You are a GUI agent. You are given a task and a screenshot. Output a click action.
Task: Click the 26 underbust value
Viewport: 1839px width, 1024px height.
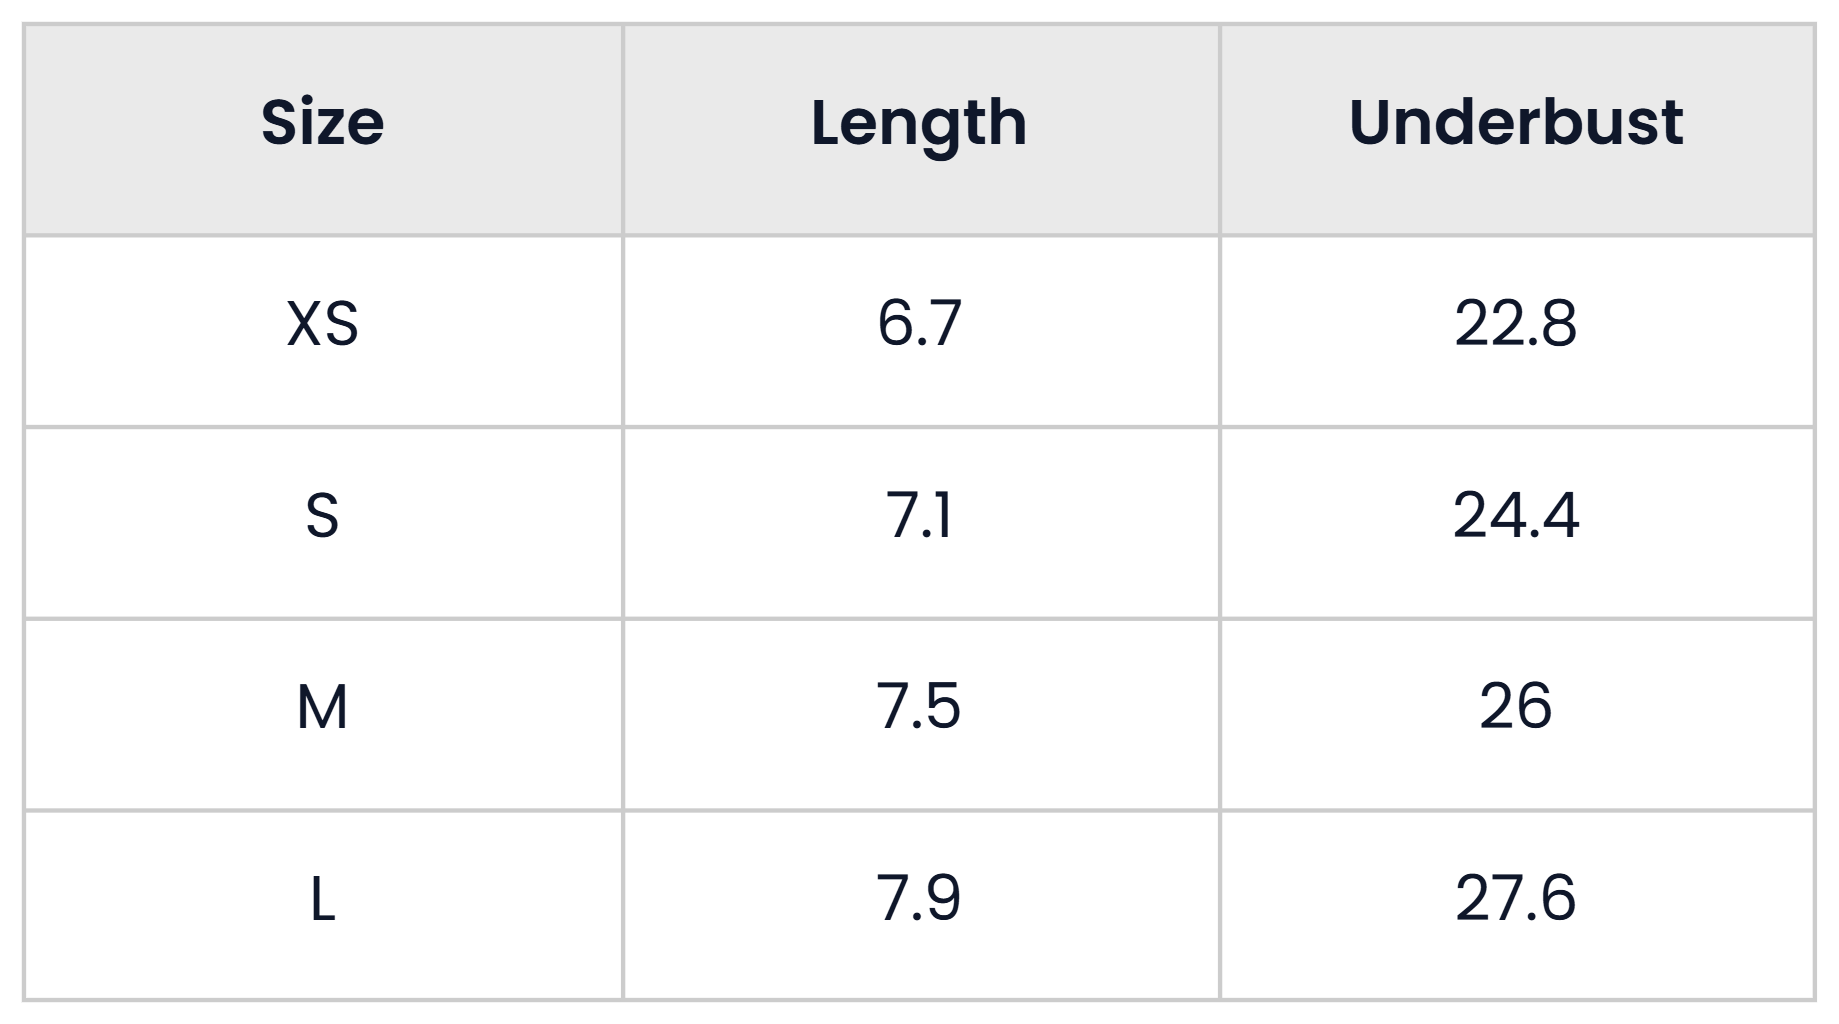[x=1516, y=707]
